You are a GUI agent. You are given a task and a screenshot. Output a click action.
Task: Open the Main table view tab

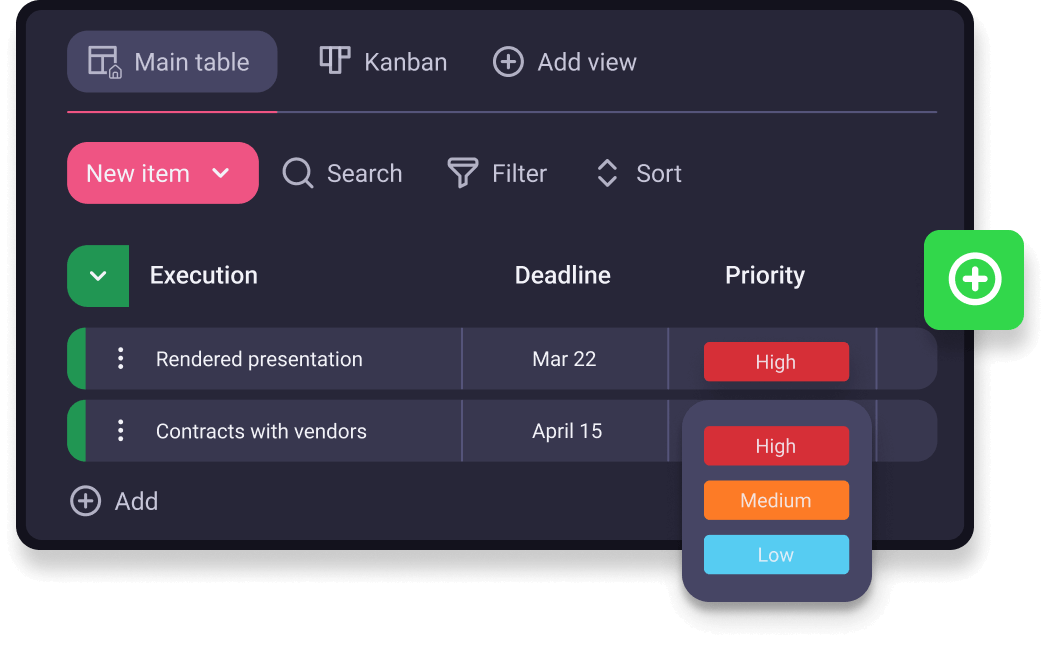(x=172, y=61)
